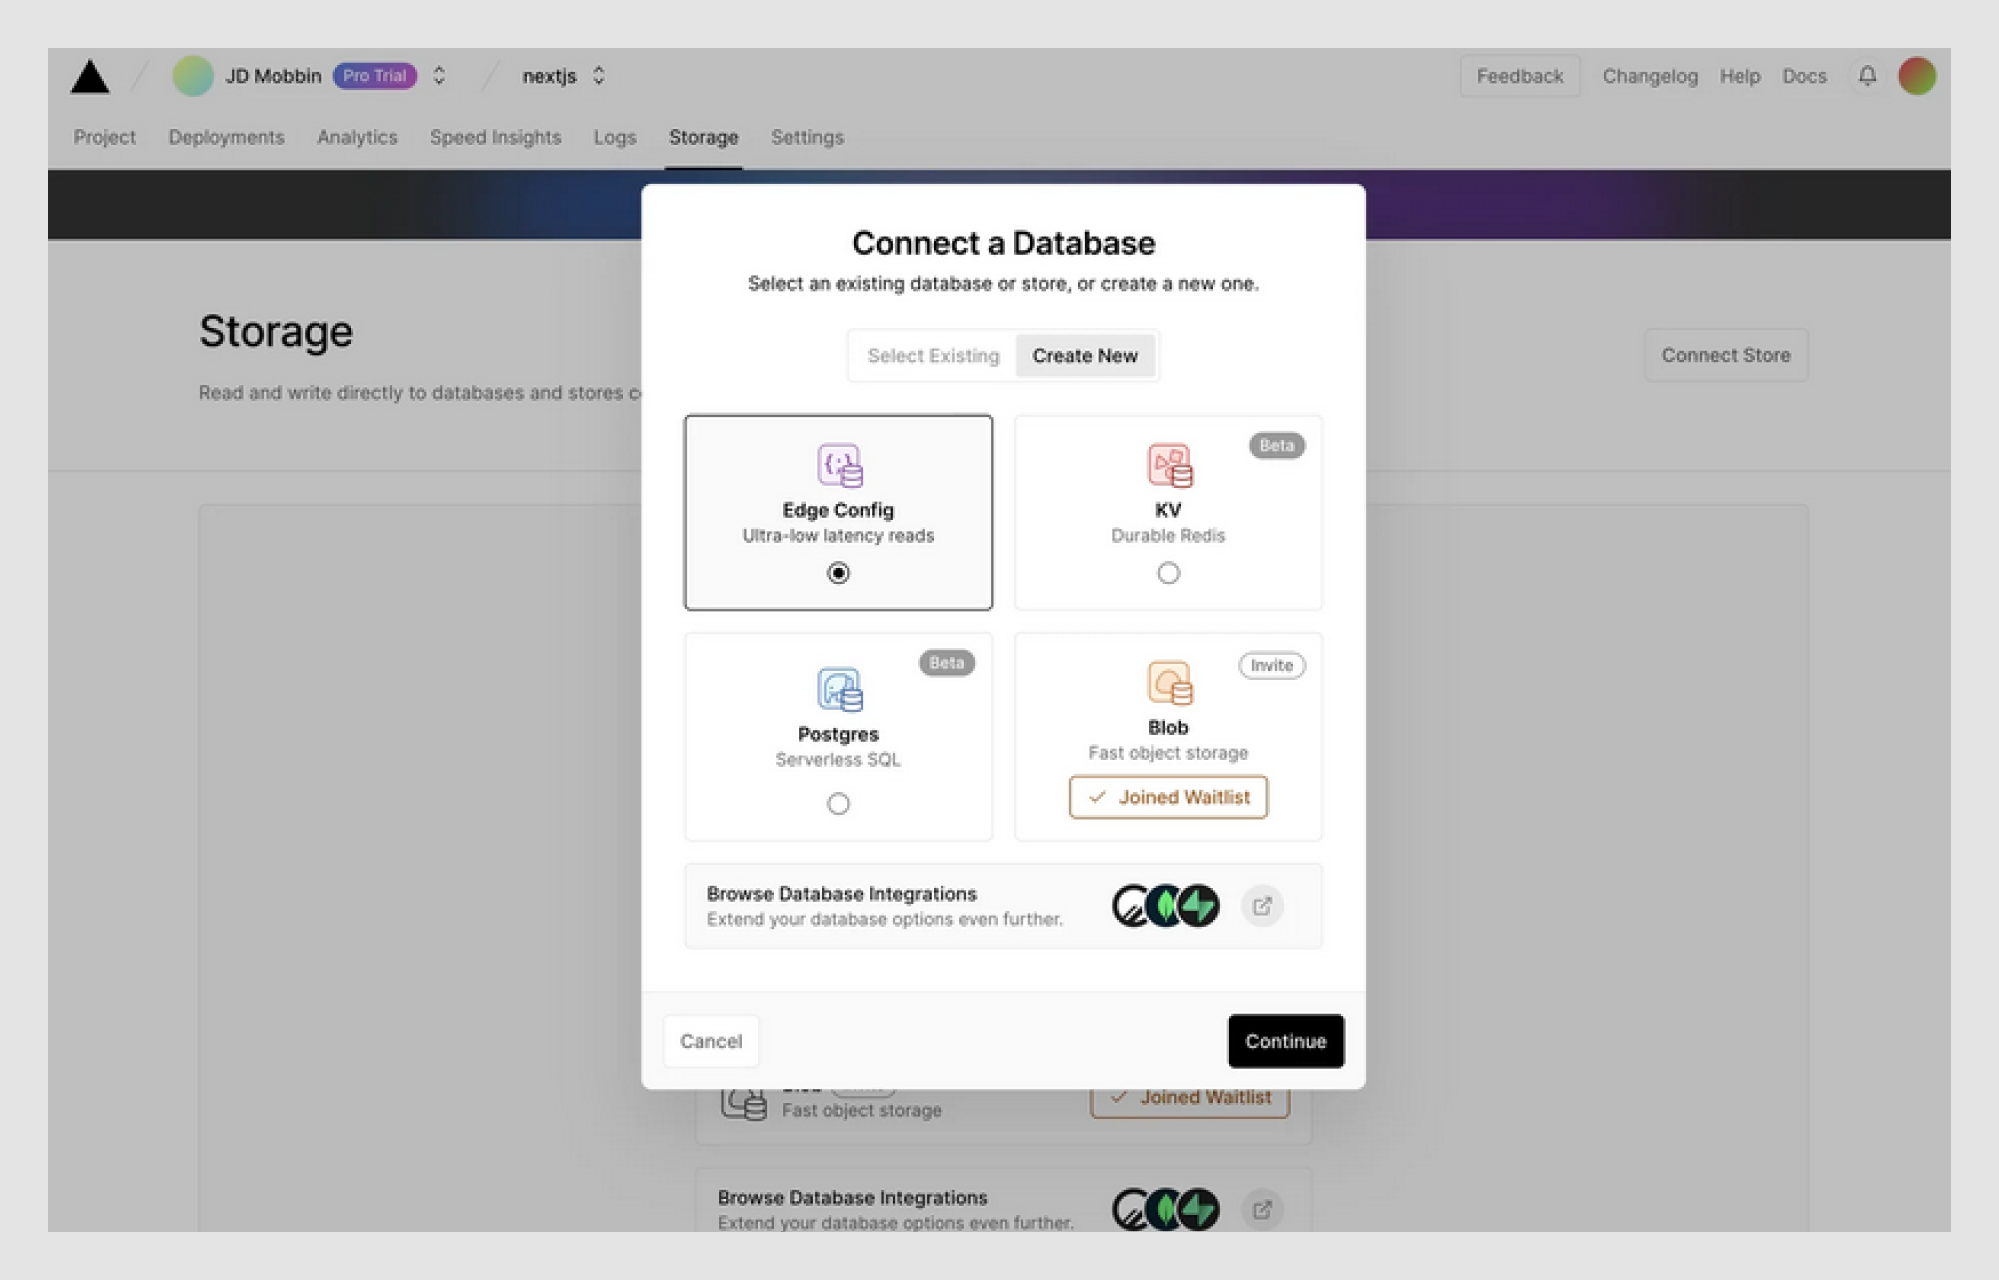
Task: Click 'Ultra-low latency reads' text
Action: point(838,536)
